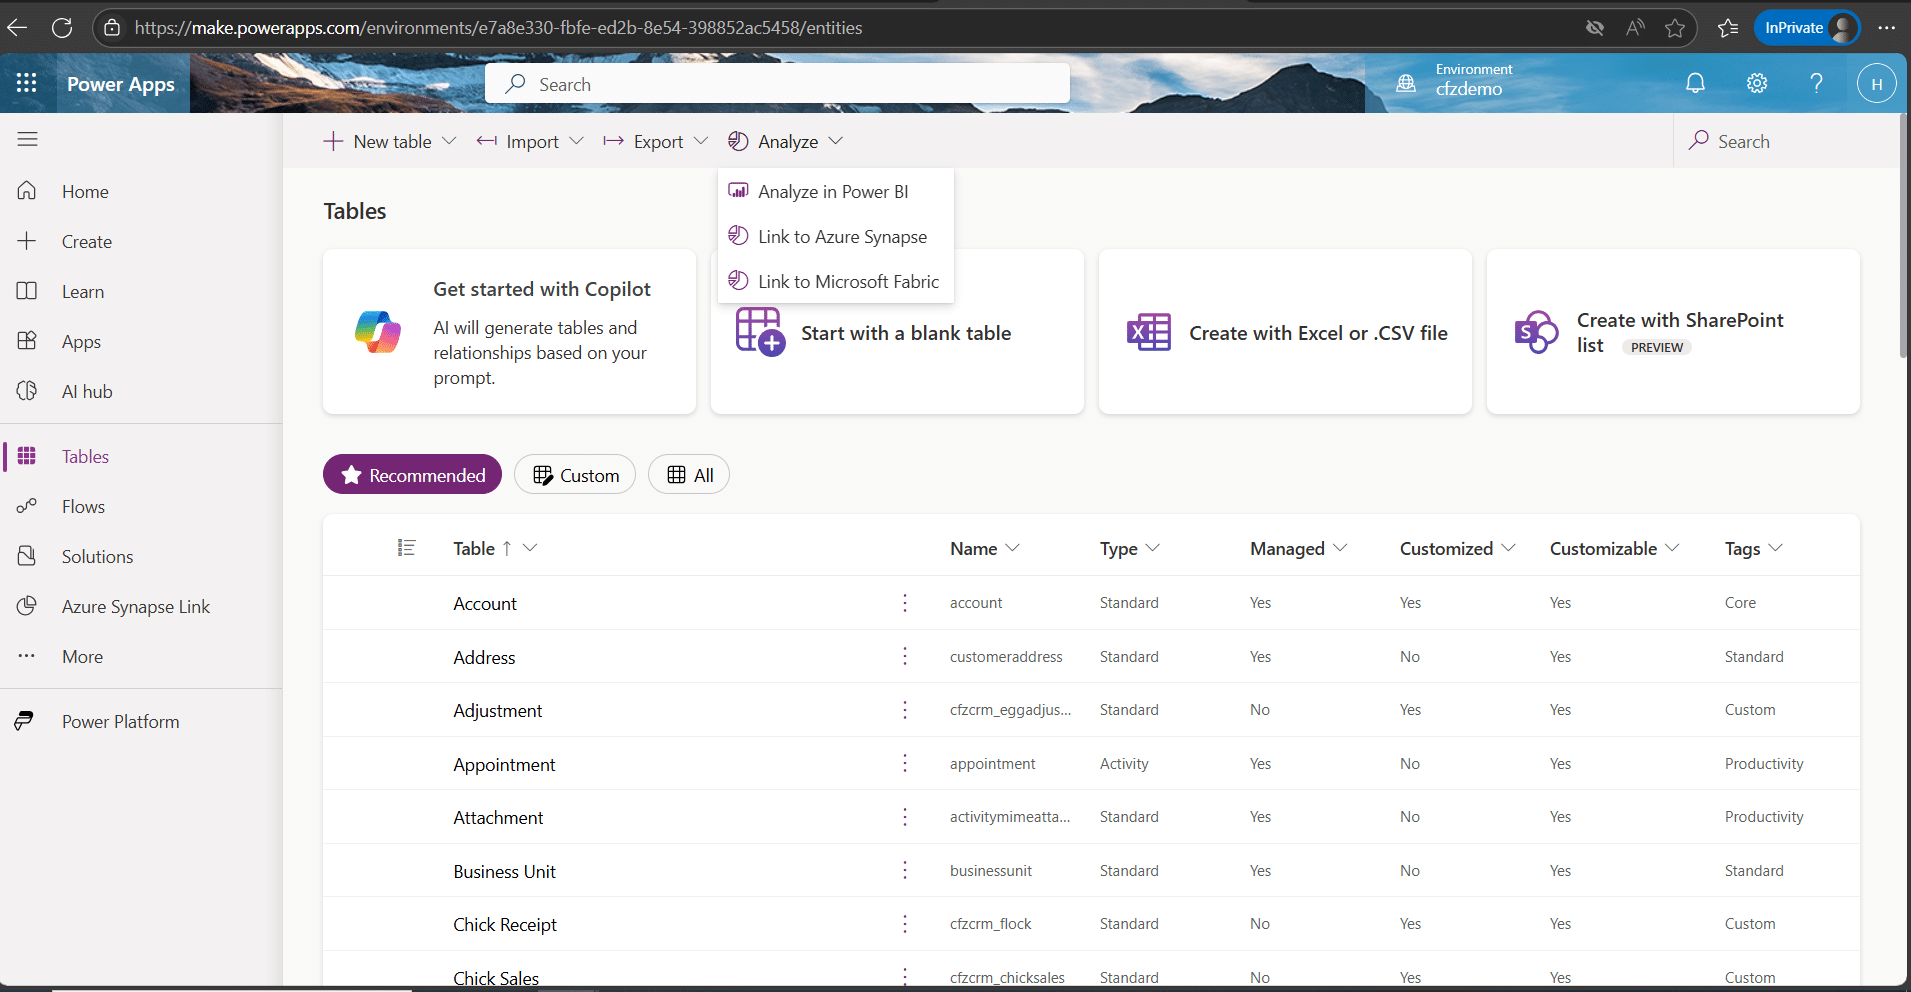Click the help question mark icon
Viewport: 1911px width, 992px height.
[1816, 84]
